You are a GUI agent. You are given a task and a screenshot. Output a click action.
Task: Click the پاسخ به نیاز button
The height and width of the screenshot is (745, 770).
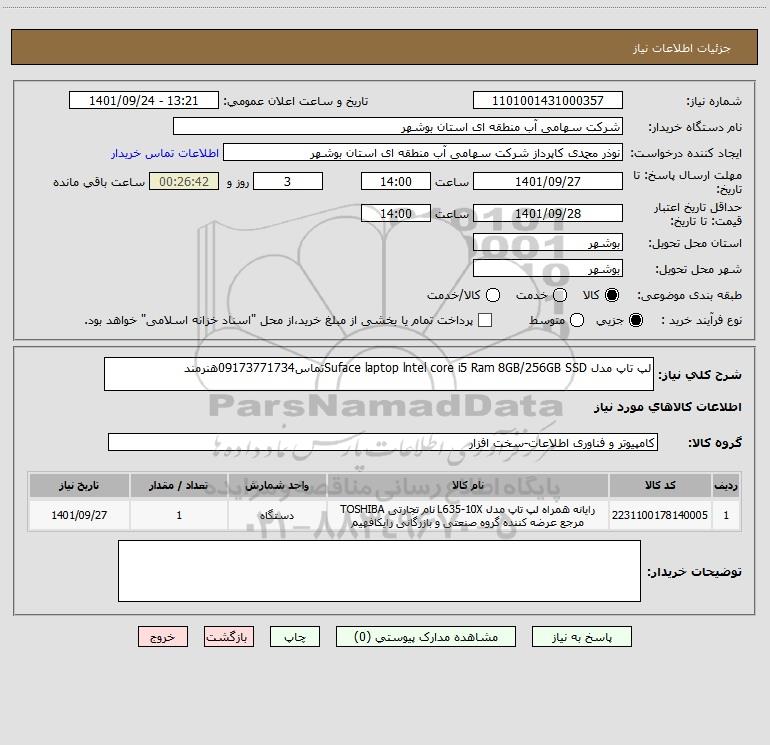(582, 637)
